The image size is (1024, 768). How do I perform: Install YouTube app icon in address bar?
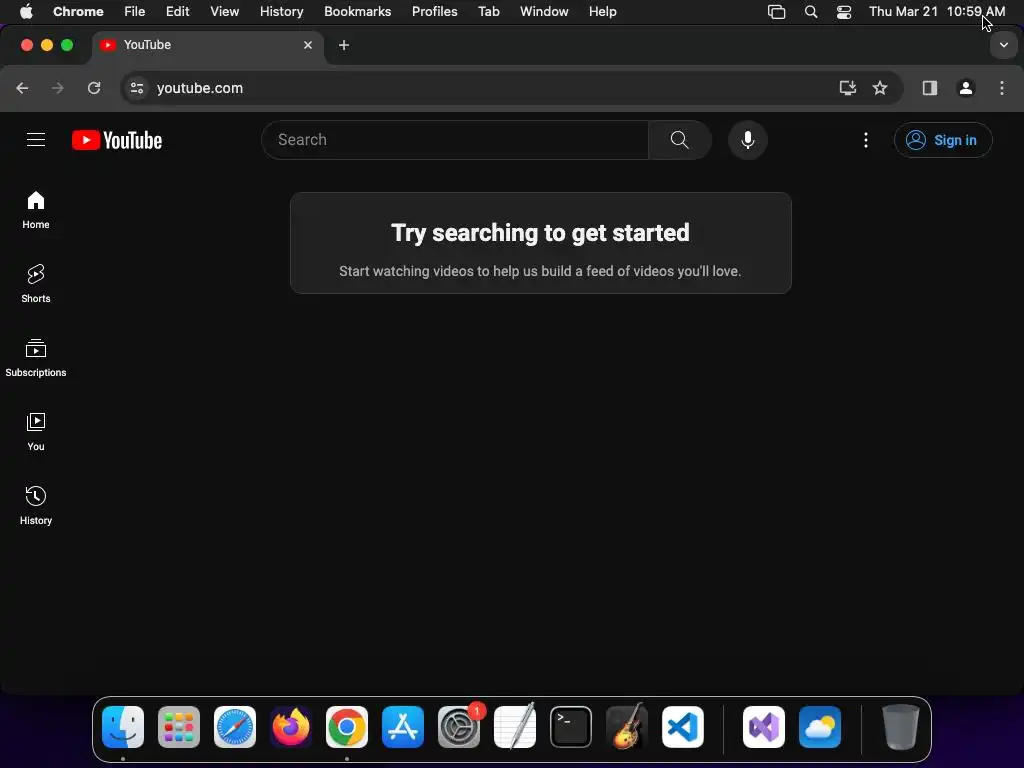click(x=848, y=88)
